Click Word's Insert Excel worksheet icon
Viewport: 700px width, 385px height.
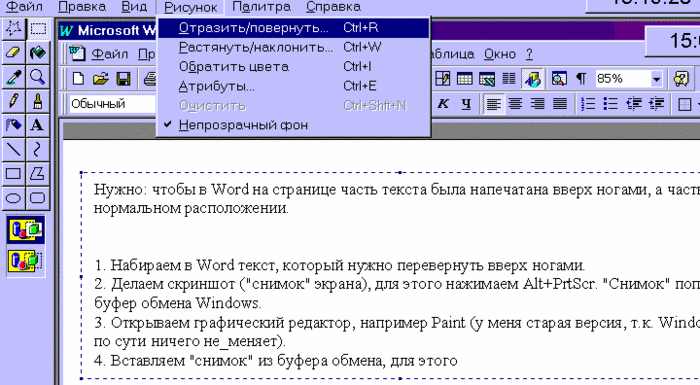[487, 79]
